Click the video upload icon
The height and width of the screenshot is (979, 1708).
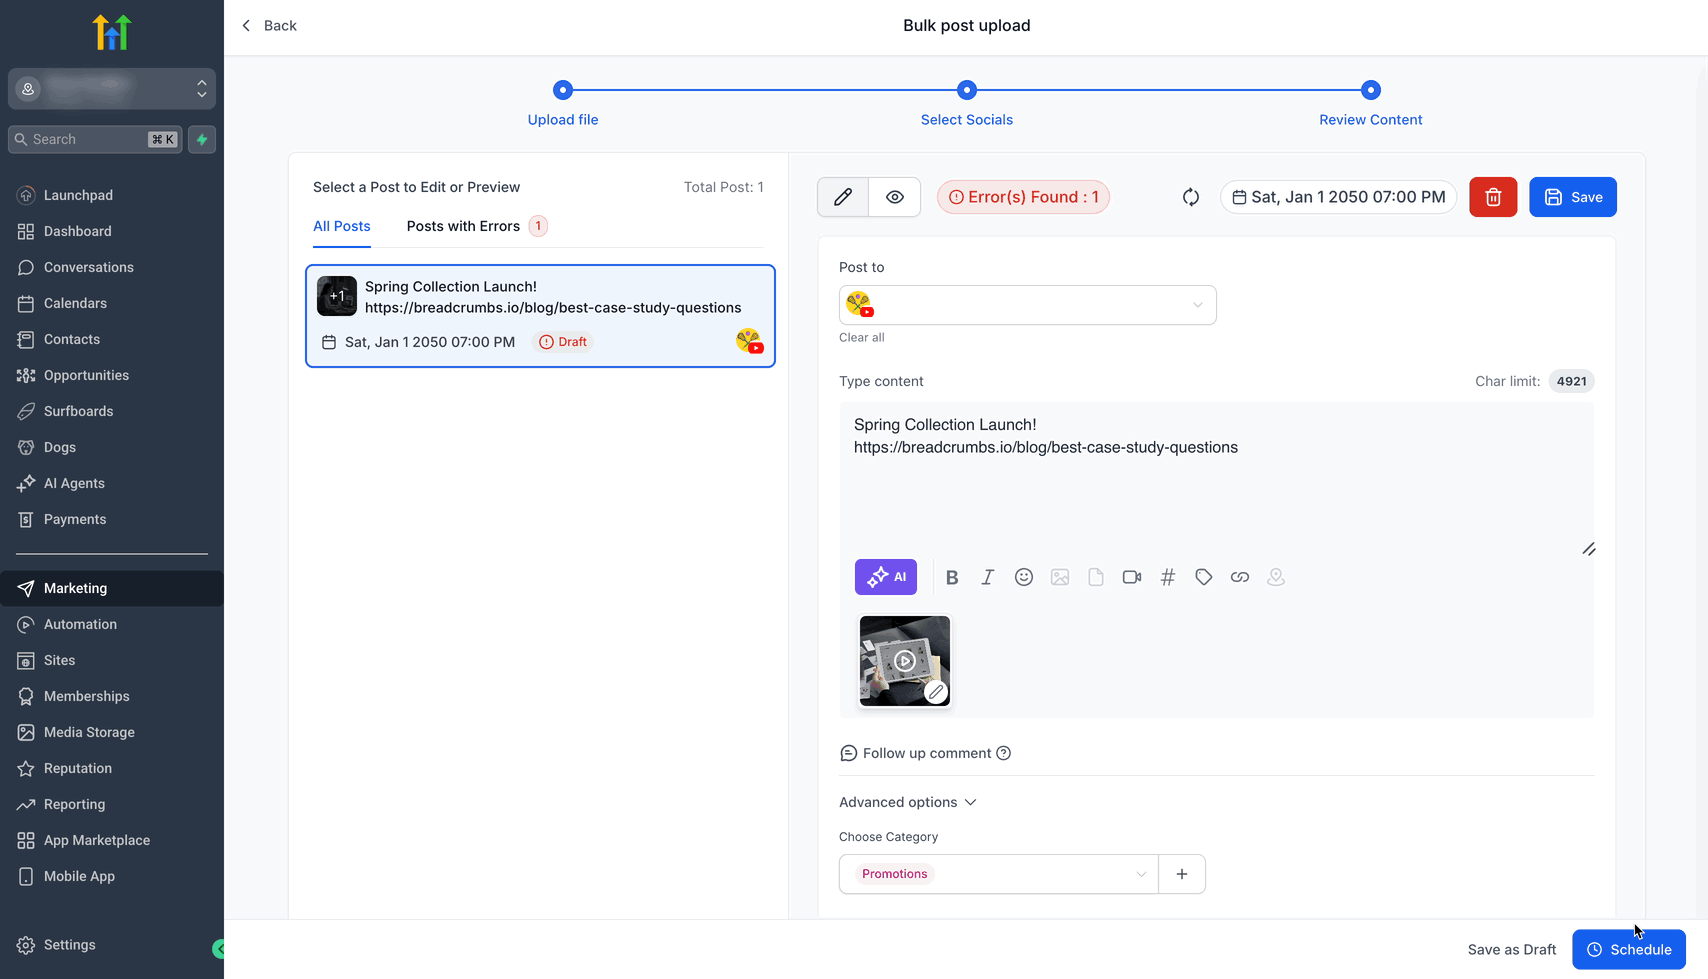(x=1131, y=577)
